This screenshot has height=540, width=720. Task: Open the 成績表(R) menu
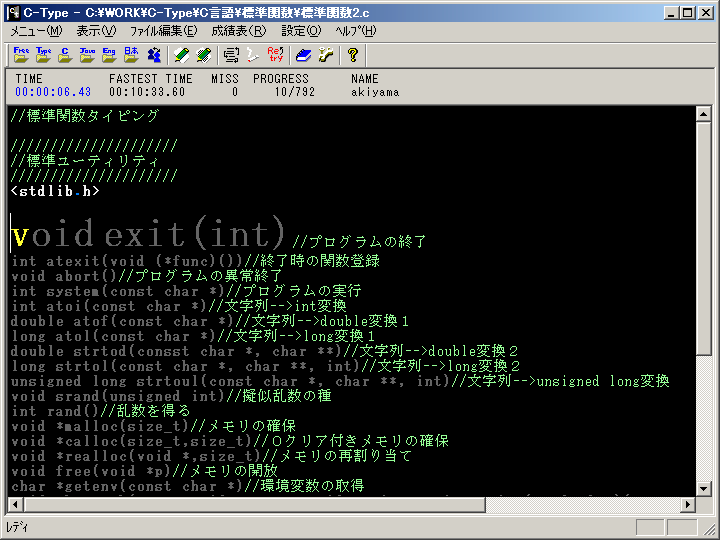pyautogui.click(x=239, y=31)
